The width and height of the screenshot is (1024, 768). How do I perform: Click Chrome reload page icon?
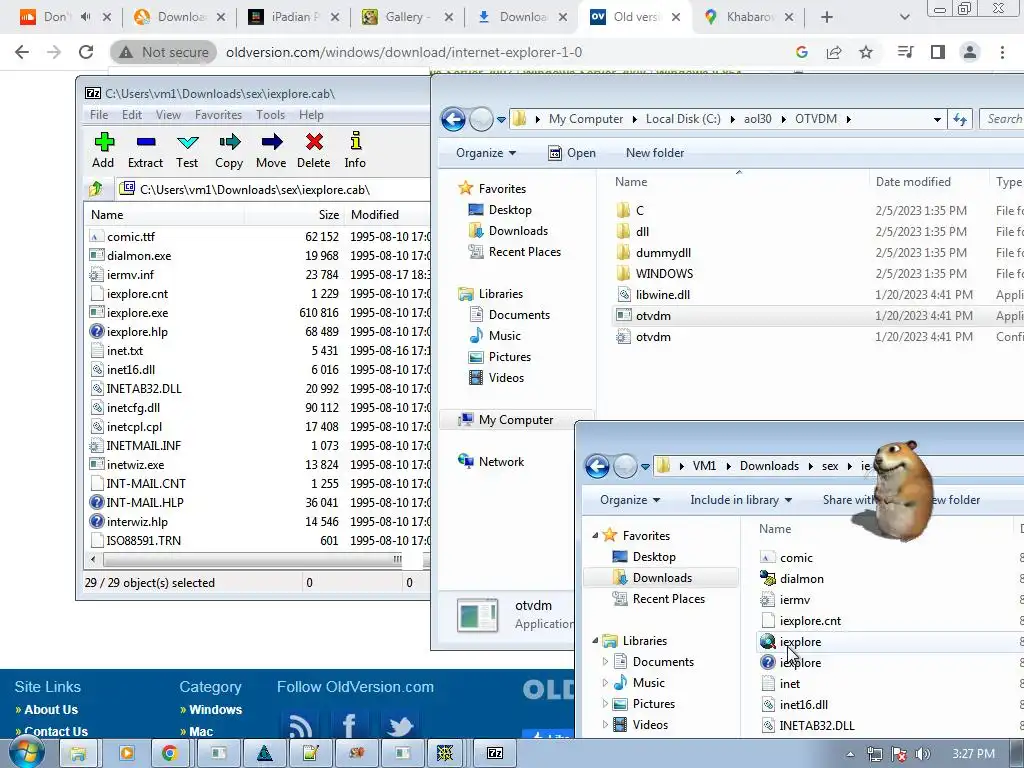pyautogui.click(x=86, y=52)
